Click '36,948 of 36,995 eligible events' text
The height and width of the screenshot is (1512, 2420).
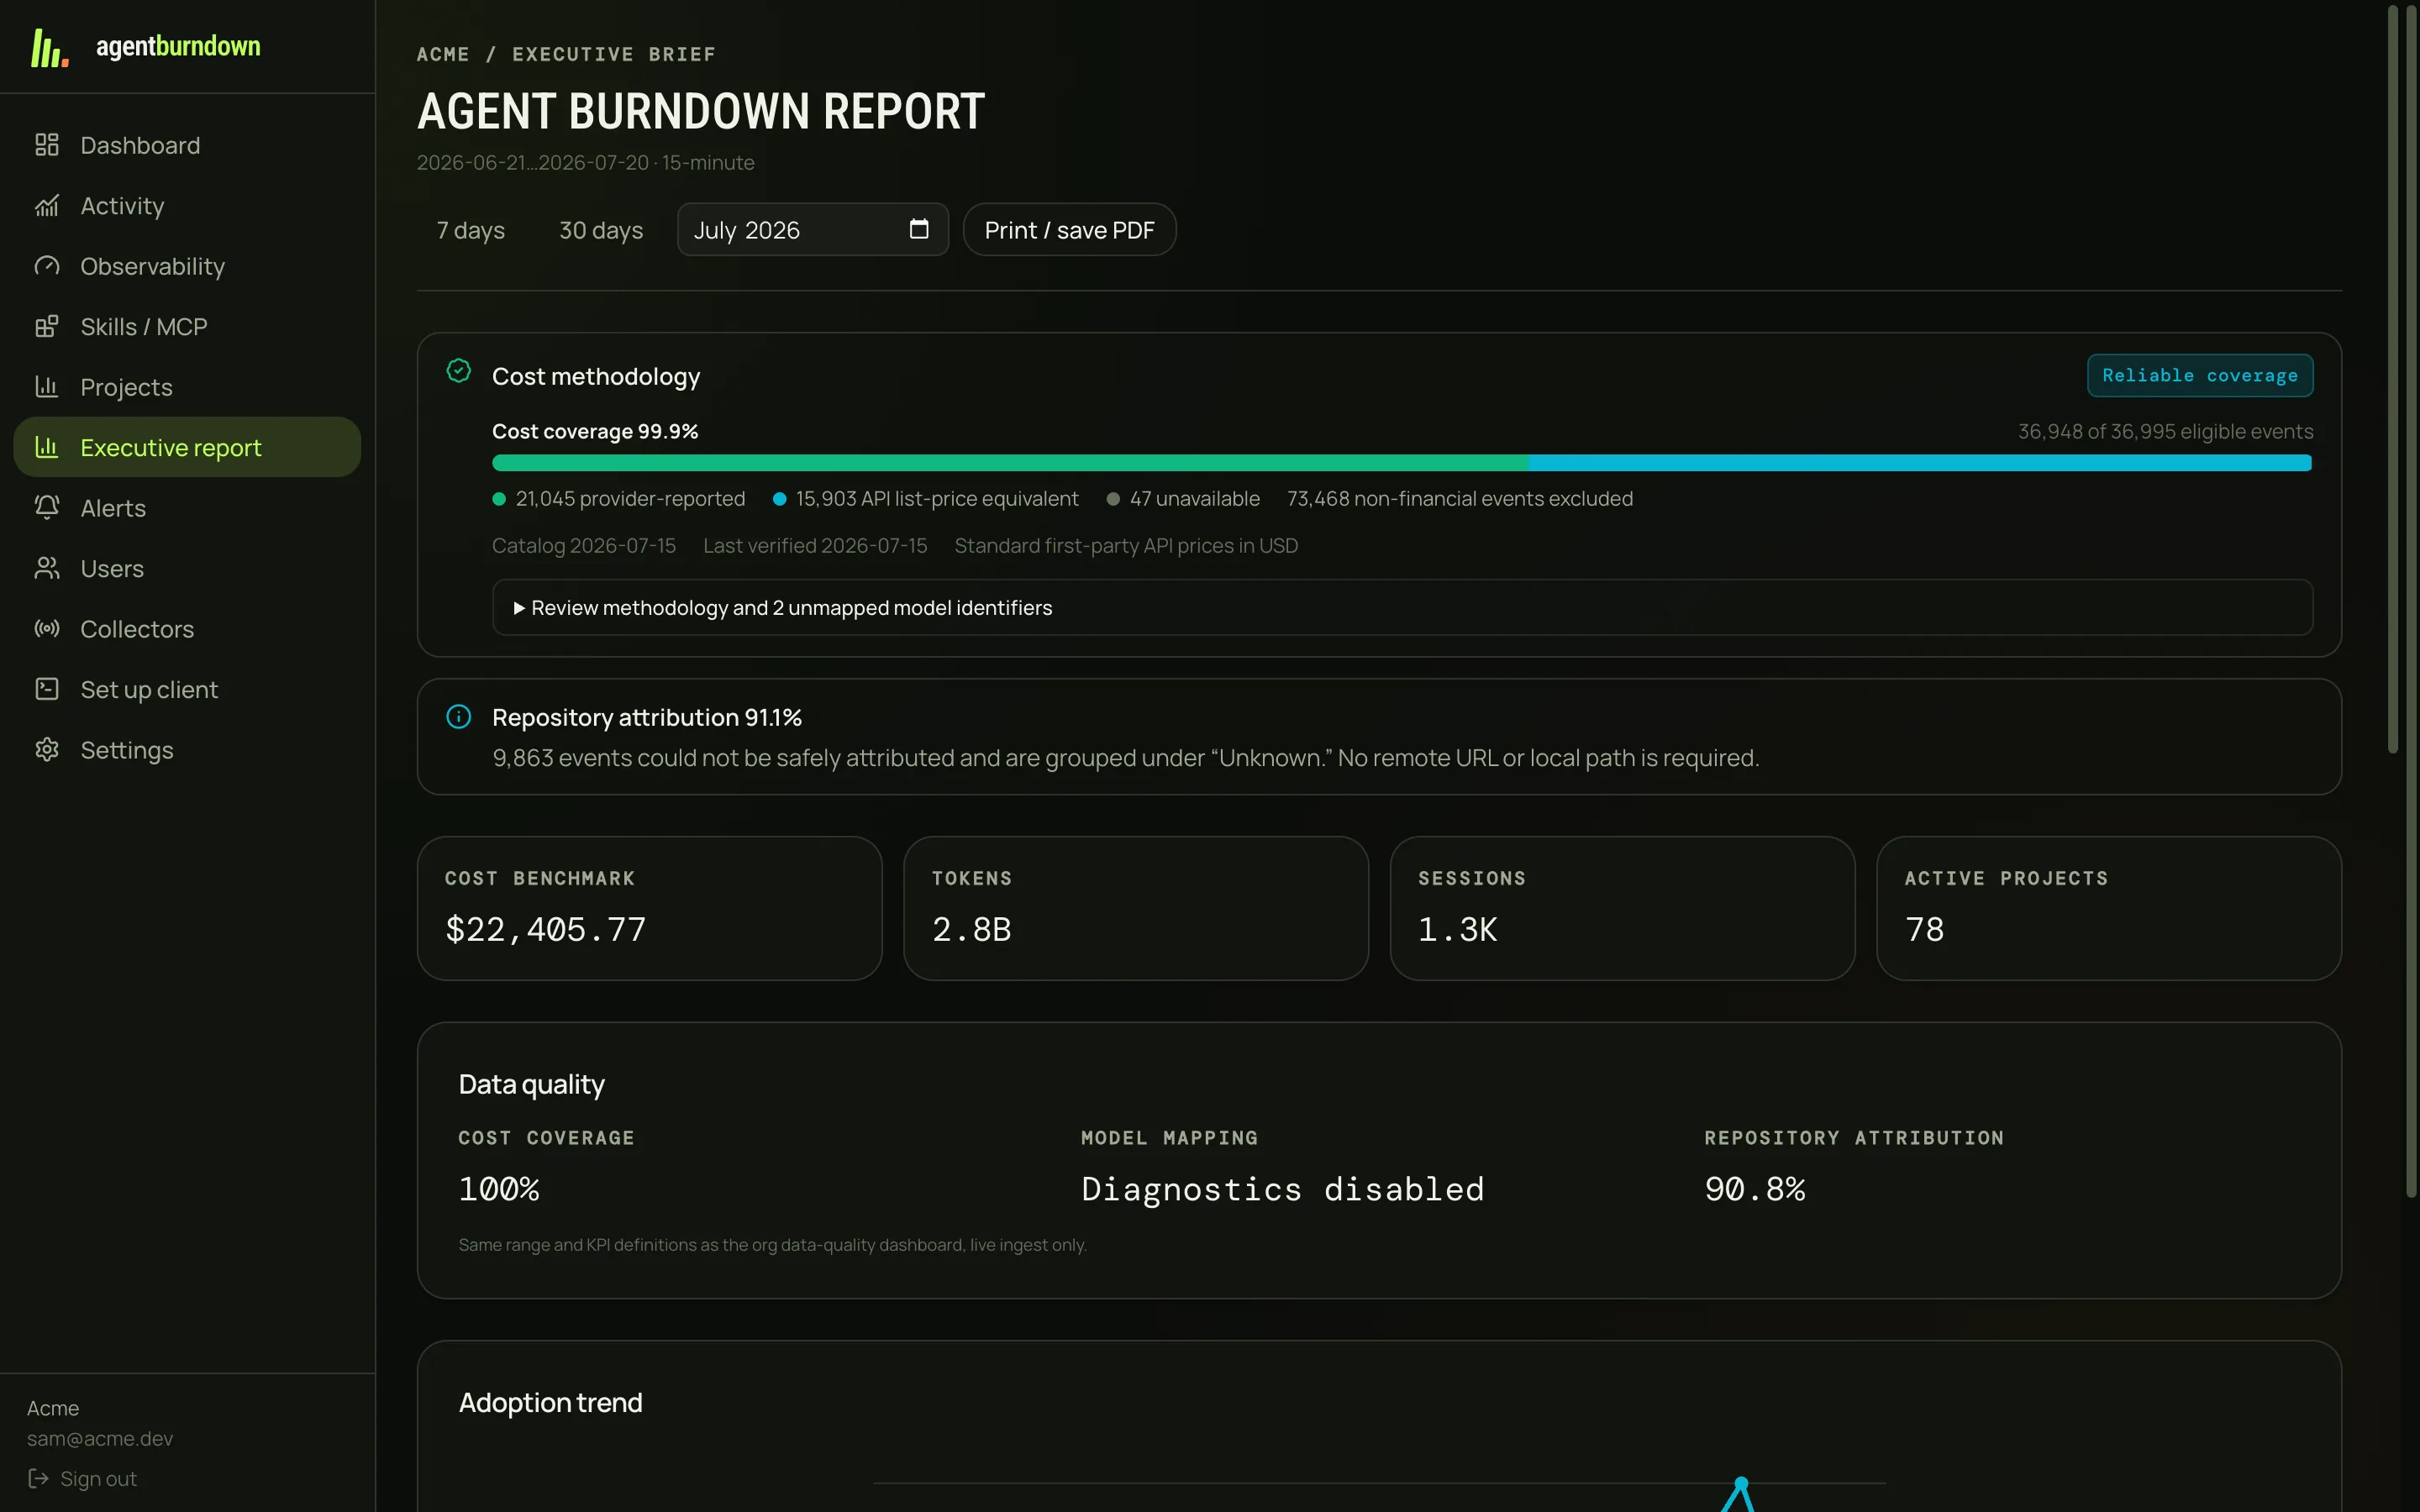pyautogui.click(x=2165, y=431)
